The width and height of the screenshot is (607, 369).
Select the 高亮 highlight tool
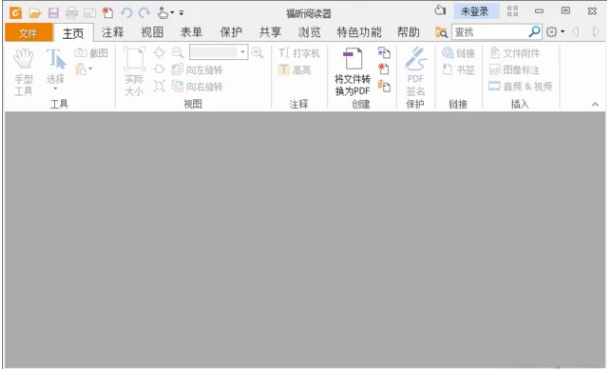[x=295, y=70]
